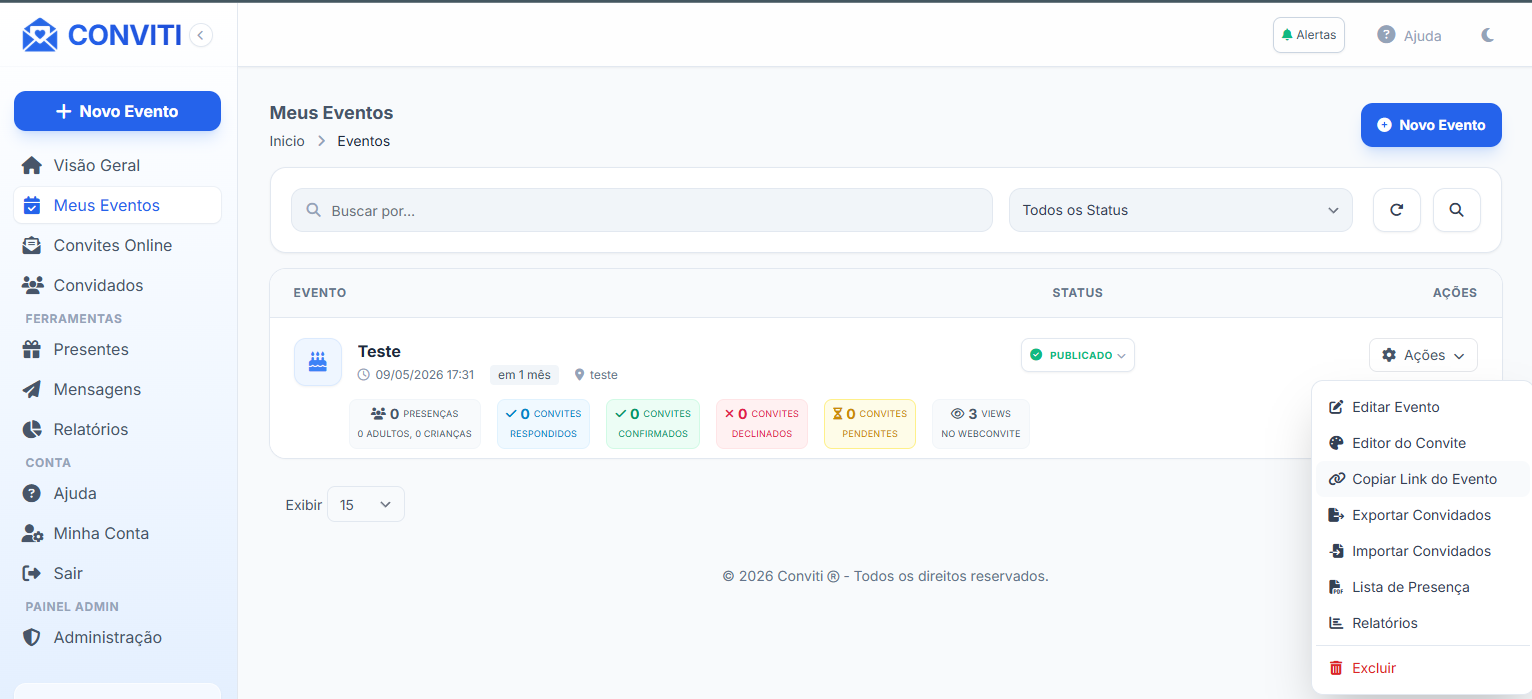The width and height of the screenshot is (1532, 699).
Task: Choose Excluir from the actions menu
Action: point(1373,668)
